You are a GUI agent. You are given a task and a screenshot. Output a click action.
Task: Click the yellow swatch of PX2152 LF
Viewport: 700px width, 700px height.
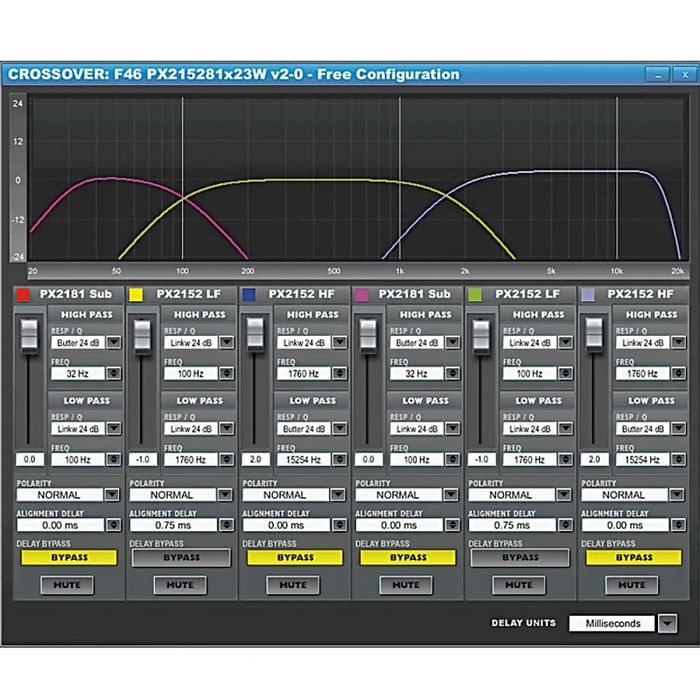[x=136, y=295]
